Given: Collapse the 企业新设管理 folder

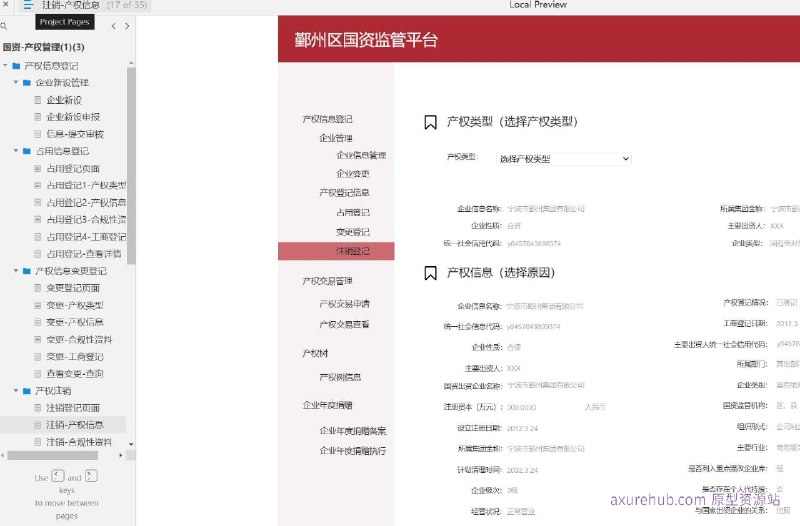Looking at the screenshot, I should (16, 82).
